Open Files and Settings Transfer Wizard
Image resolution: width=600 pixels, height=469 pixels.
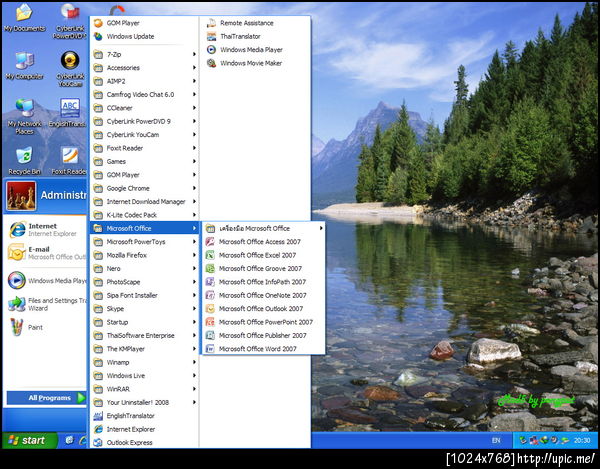point(45,304)
